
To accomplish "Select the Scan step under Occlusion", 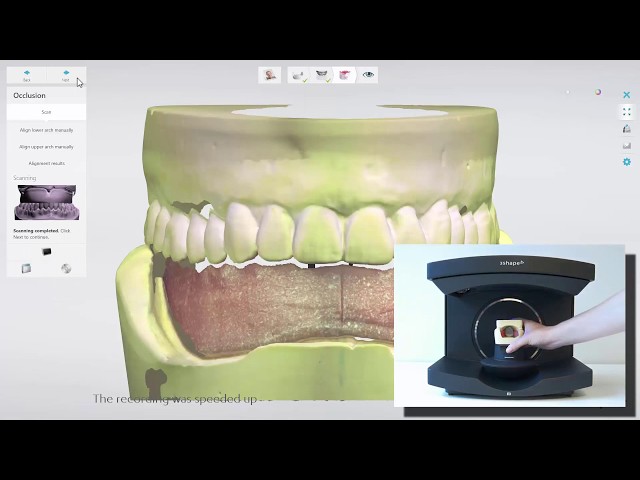I will [46, 112].
